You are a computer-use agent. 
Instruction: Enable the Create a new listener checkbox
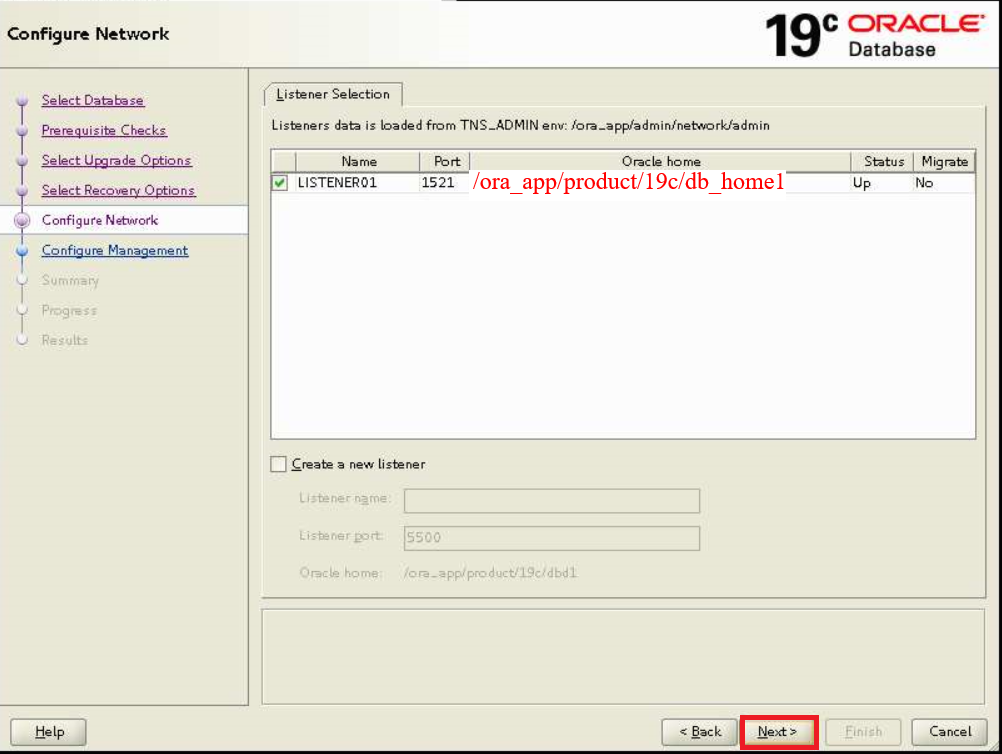coord(279,464)
